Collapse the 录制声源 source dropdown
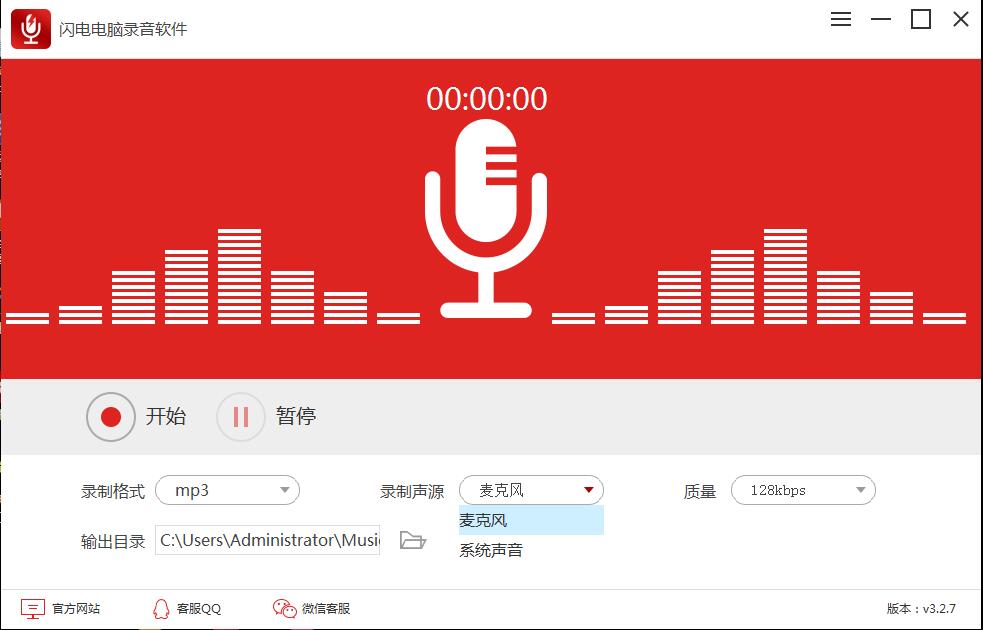Viewport: 983px width, 630px height. (532, 490)
